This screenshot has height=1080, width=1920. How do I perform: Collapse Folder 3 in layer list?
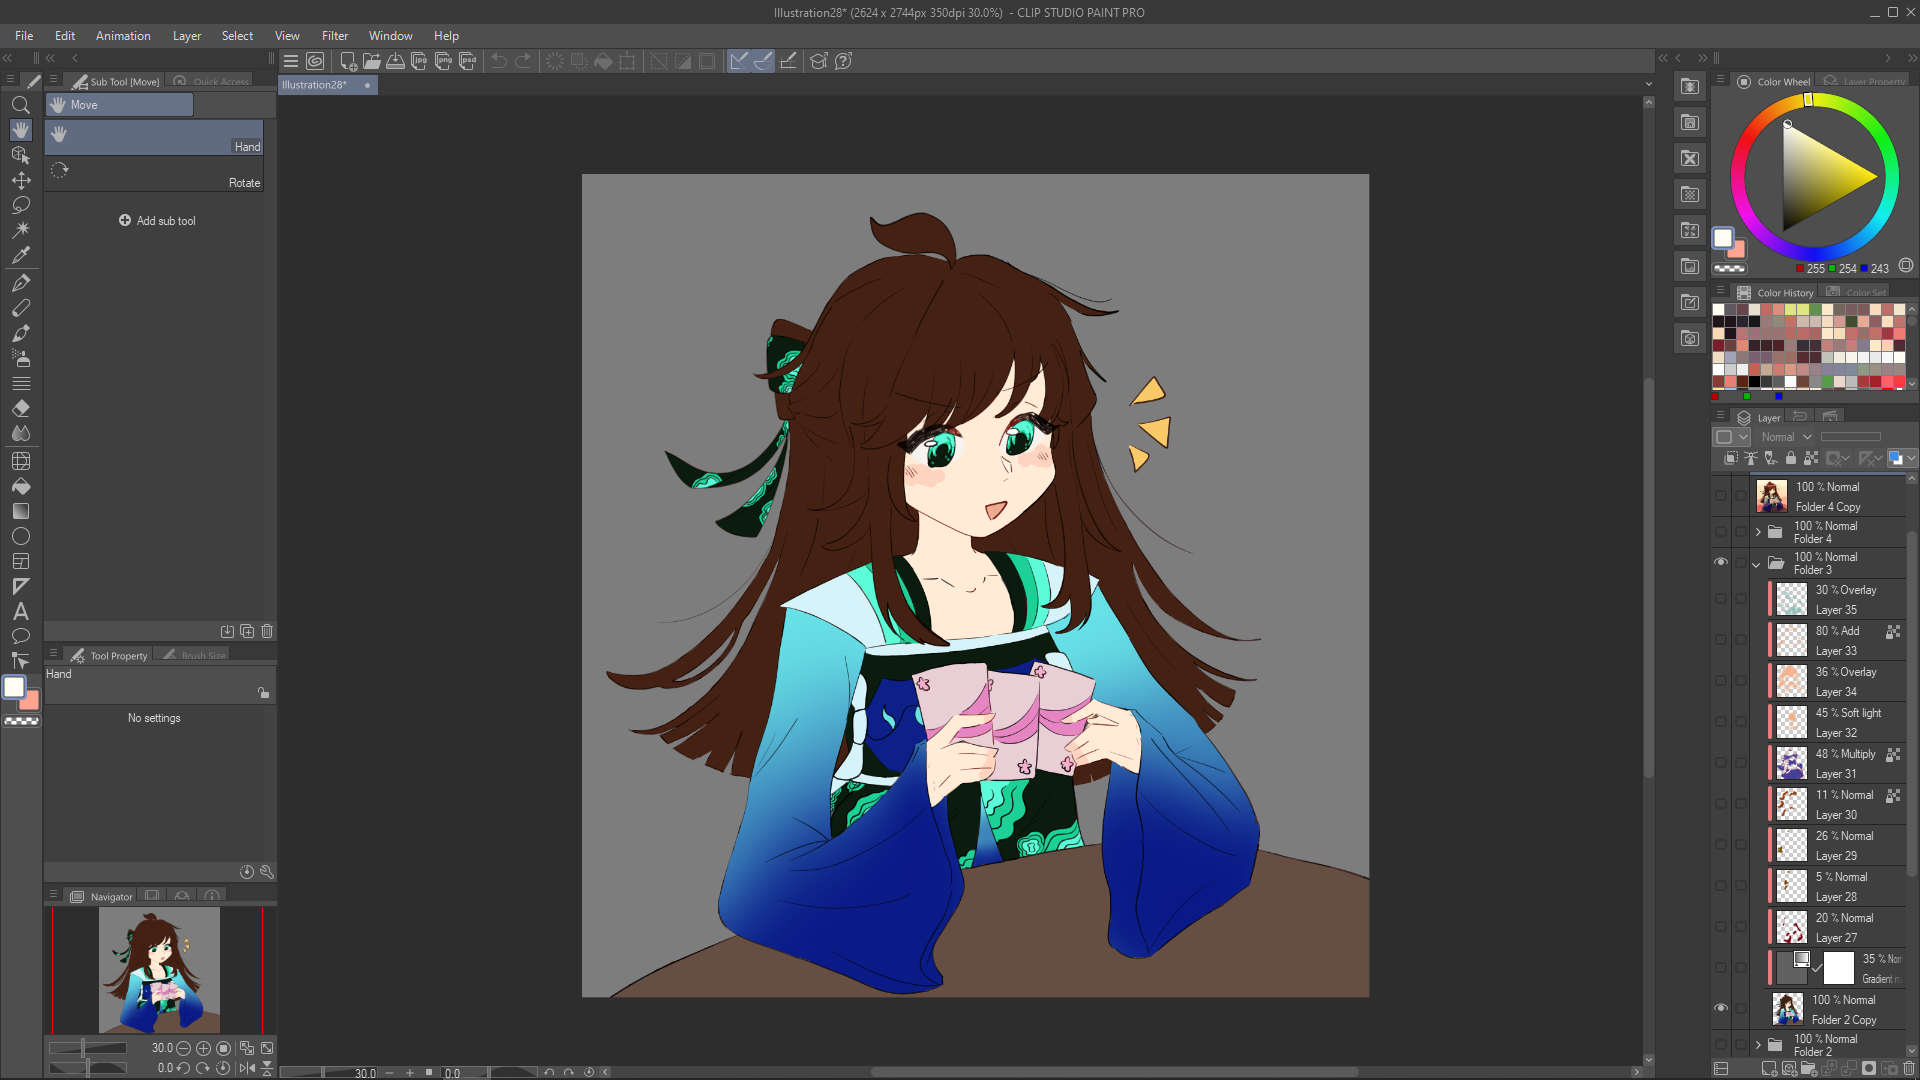click(1757, 564)
